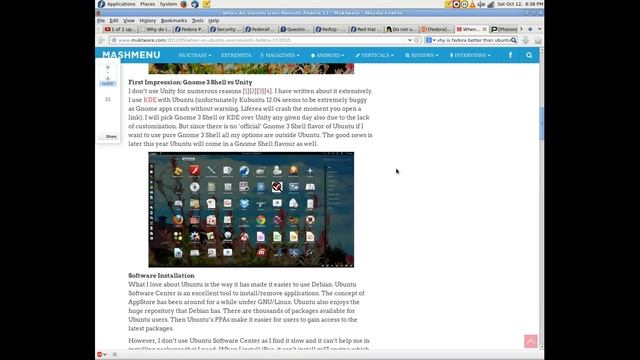640x360 pixels.
Task: Open the Bookmarks menu in Firefox
Action: pyautogui.click(x=173, y=20)
